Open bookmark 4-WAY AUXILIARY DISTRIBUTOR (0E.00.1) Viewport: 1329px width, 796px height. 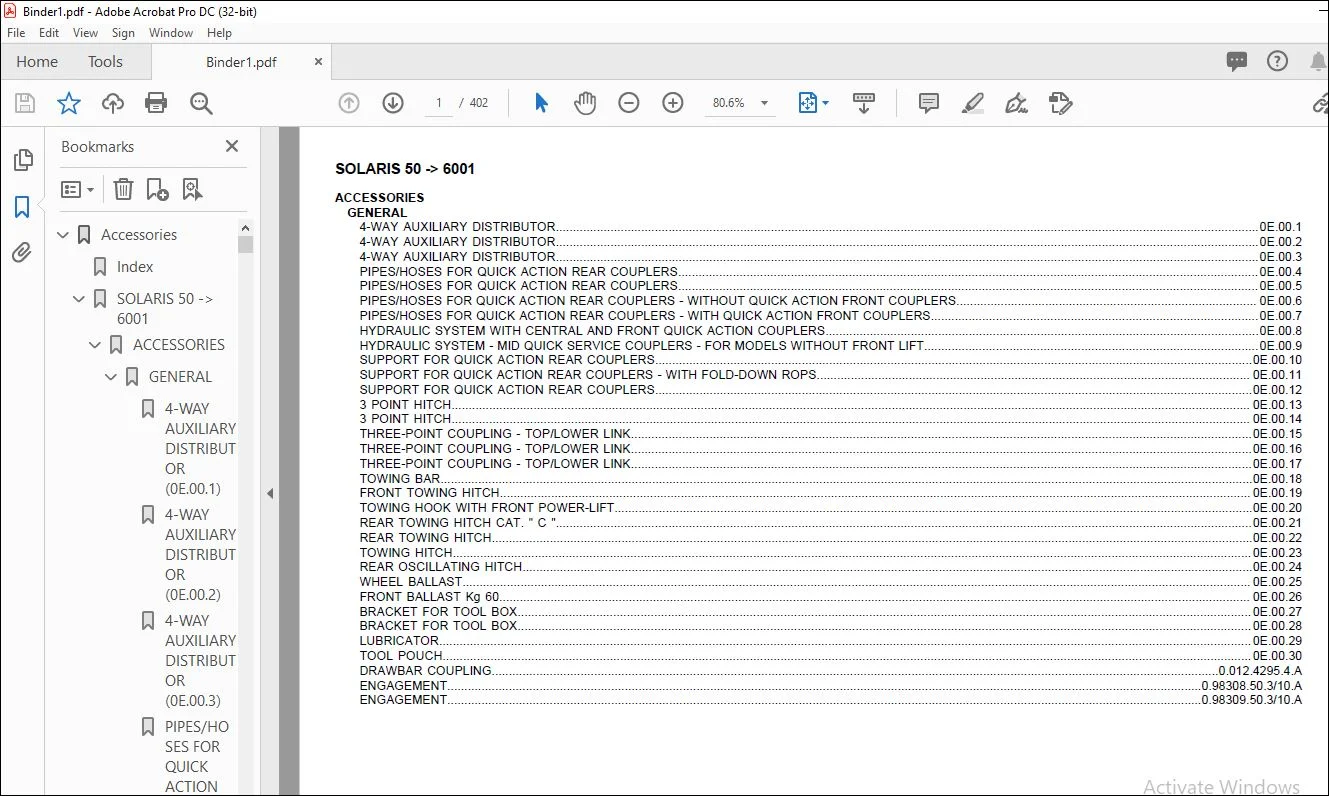pos(200,448)
